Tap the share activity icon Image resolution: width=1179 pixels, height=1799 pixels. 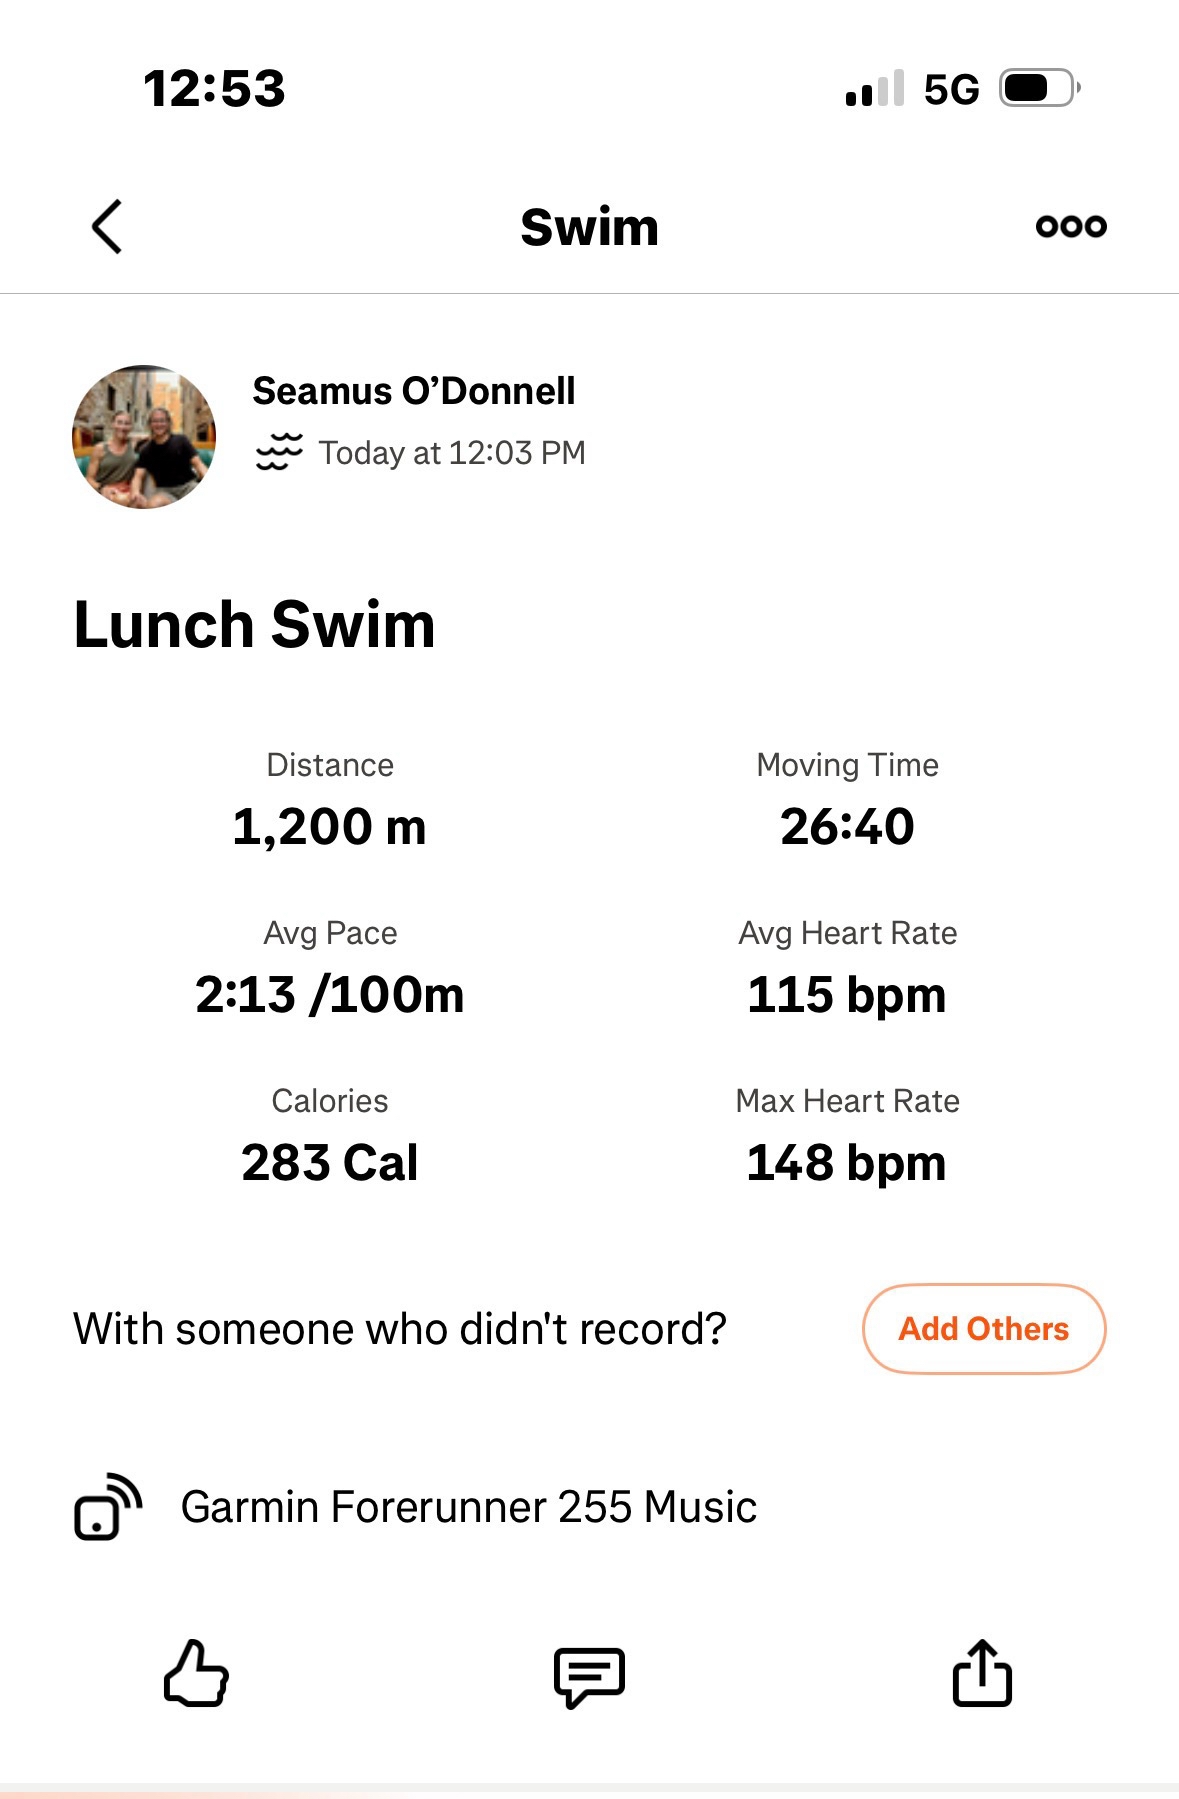click(981, 1673)
